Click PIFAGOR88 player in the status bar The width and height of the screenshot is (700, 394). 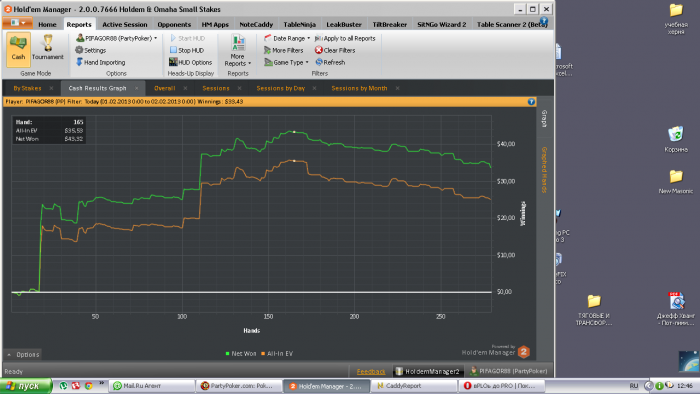pos(508,371)
